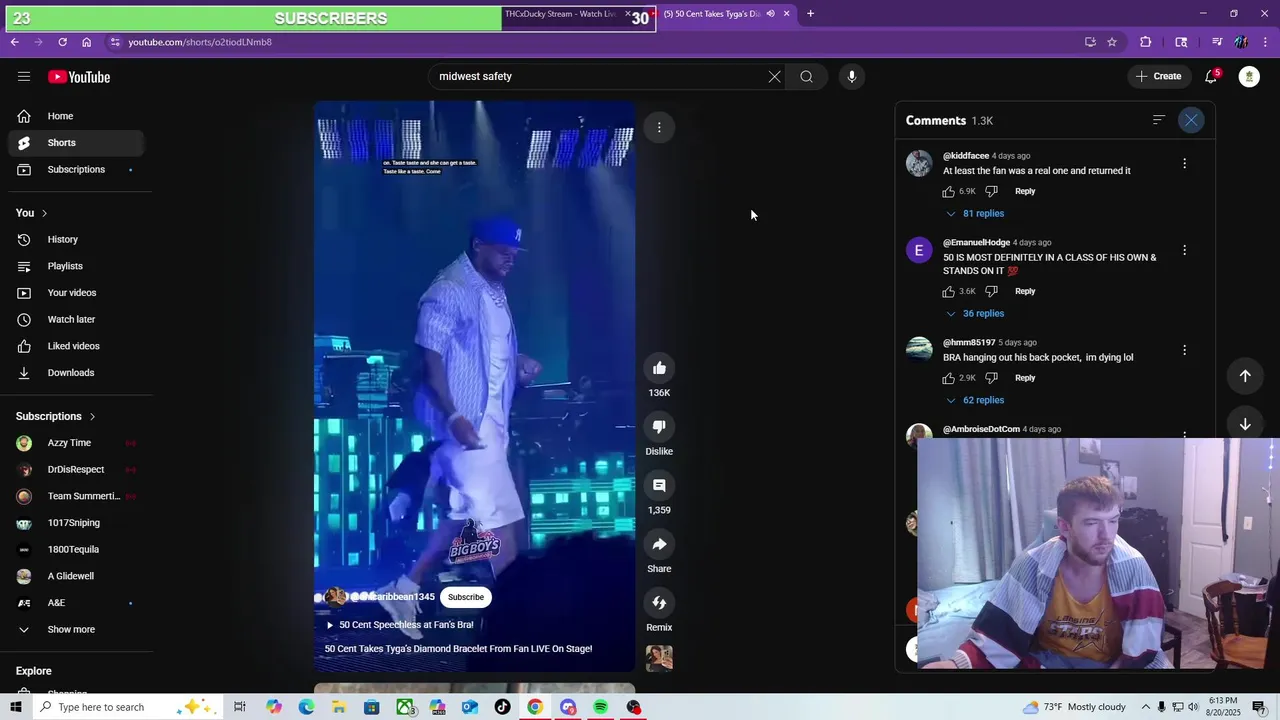Viewport: 1280px width, 720px height.
Task: Subscribe to the Short's channel
Action: pyautogui.click(x=466, y=597)
